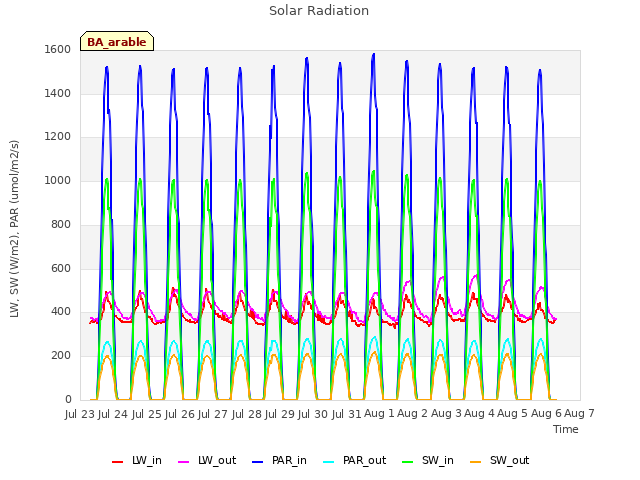
Task: Click the Jul 31 x-axis tick label
Action: tap(346, 414)
